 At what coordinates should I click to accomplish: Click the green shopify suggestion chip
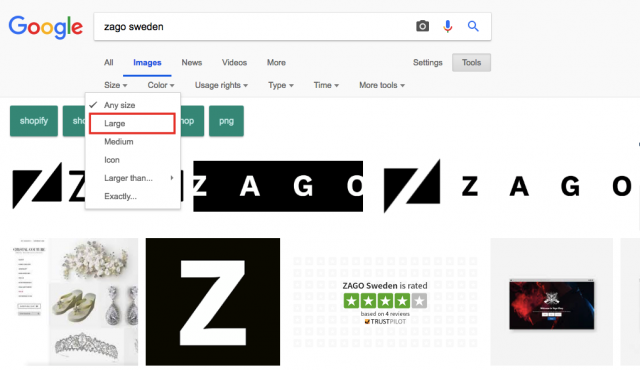[34, 121]
